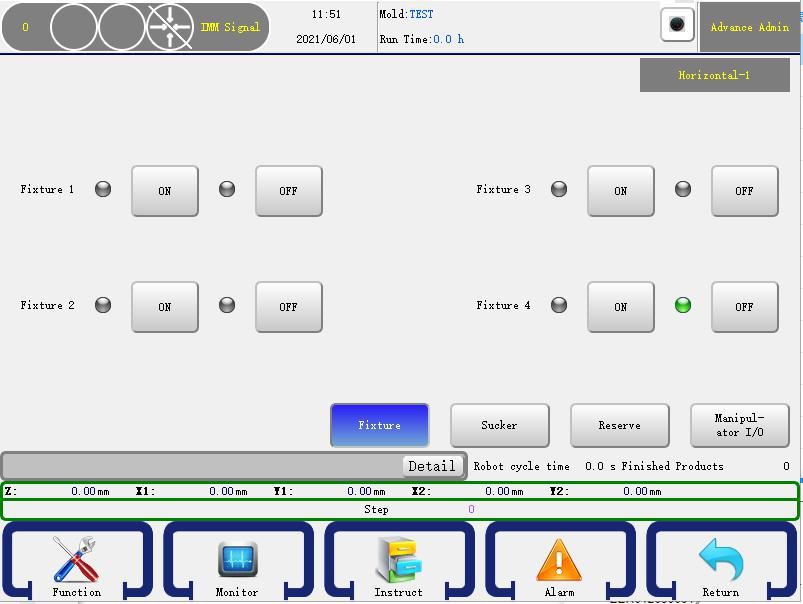Open the Instruct file cabinet icon
Viewport: 803px width, 604px height.
[x=398, y=562]
